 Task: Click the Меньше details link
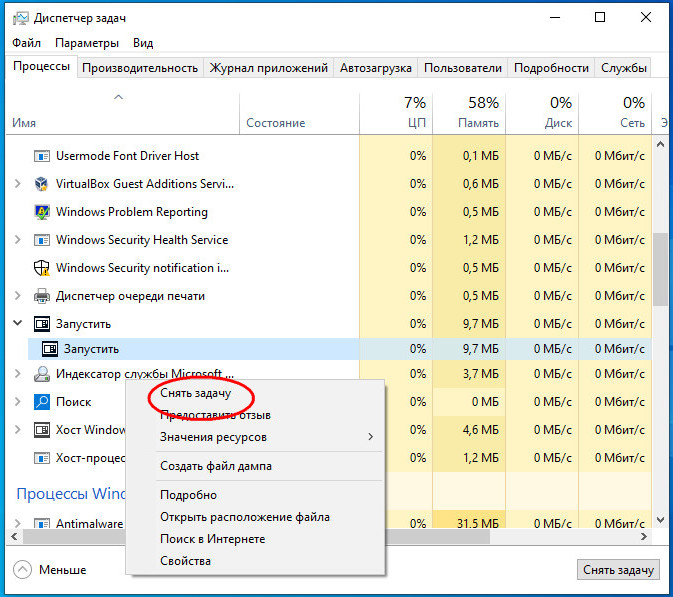click(x=63, y=570)
